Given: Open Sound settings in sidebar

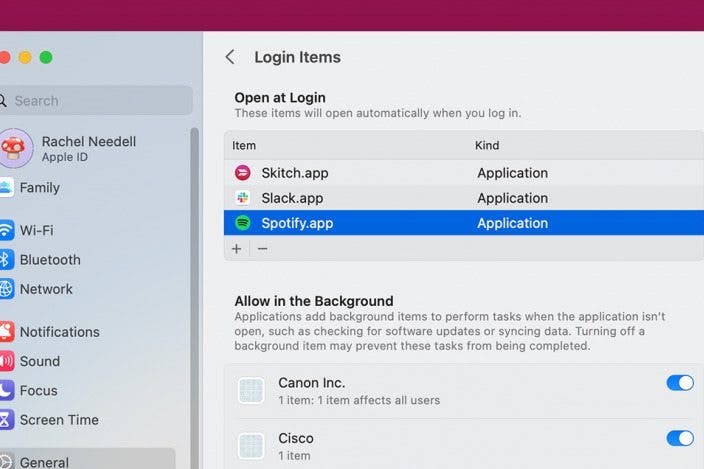Looking at the screenshot, I should pyautogui.click(x=40, y=361).
